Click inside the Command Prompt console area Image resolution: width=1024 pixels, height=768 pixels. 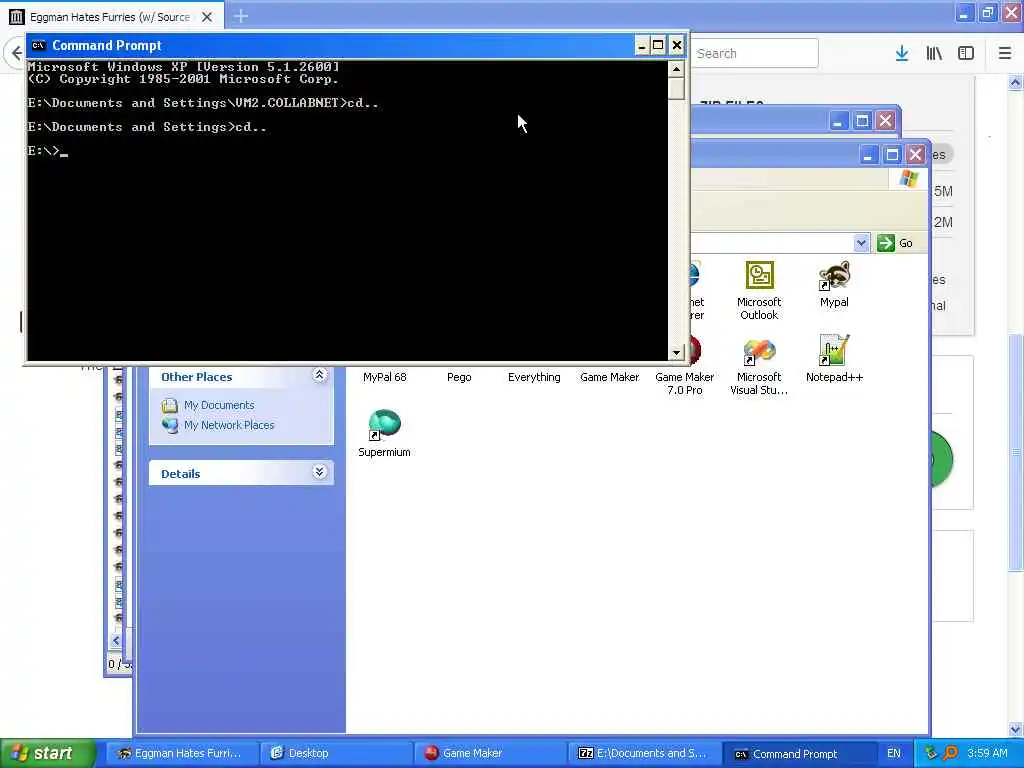click(x=347, y=210)
